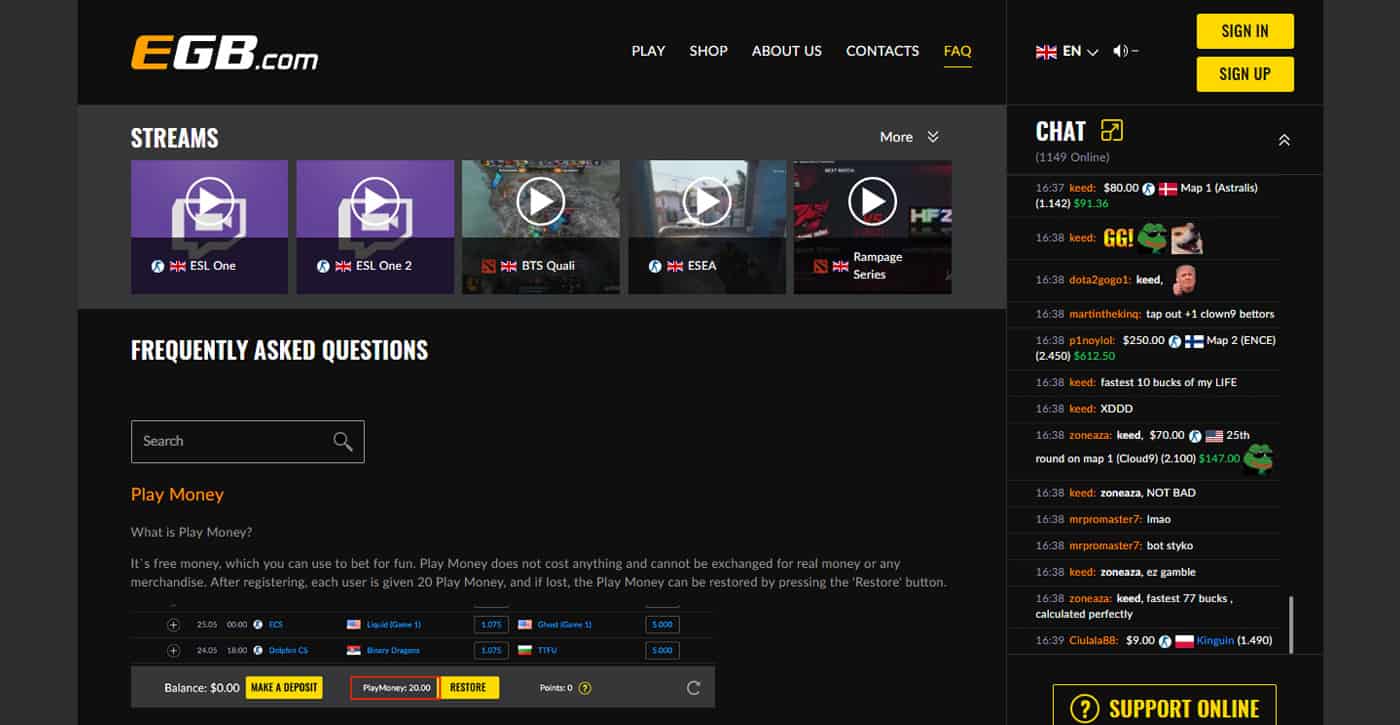Image resolution: width=1400 pixels, height=725 pixels.
Task: Click the frog emote after $147.00
Action: pyautogui.click(x=1258, y=459)
